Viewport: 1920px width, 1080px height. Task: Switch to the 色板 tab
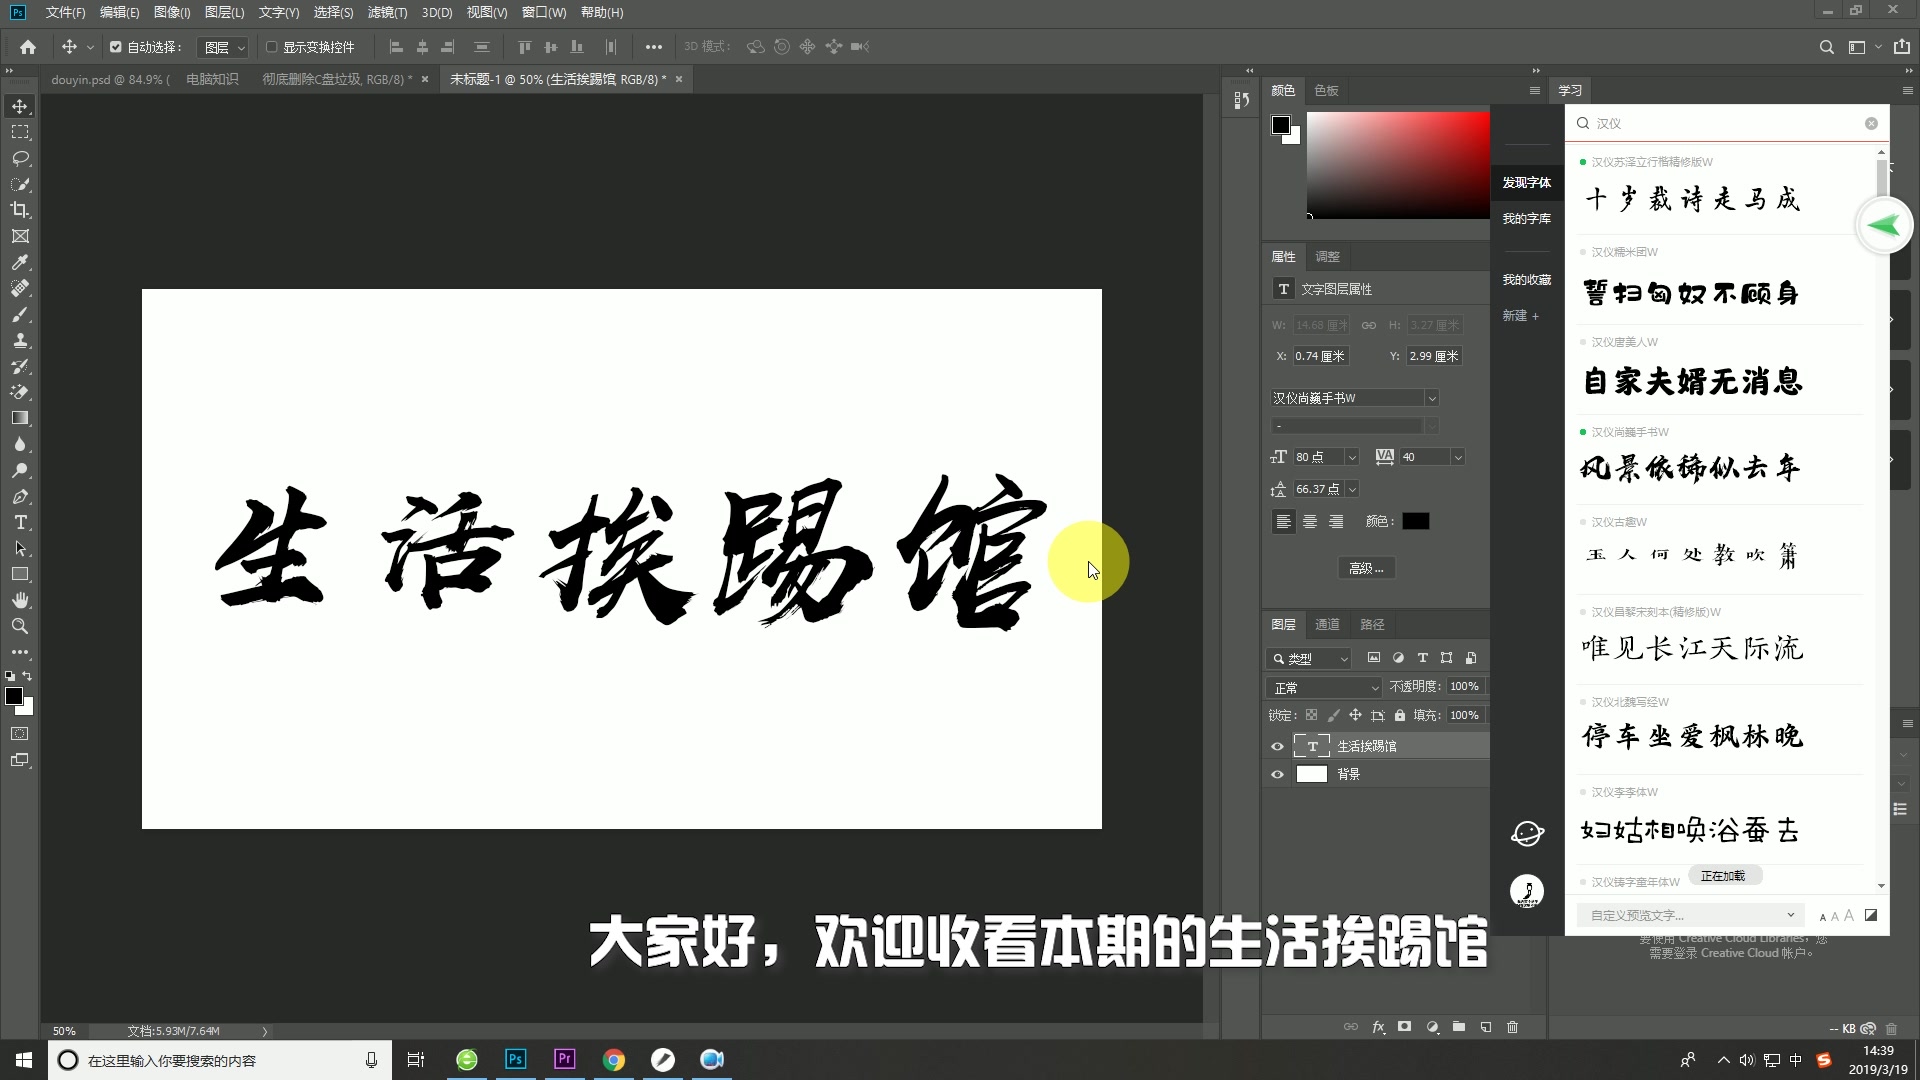point(1325,90)
